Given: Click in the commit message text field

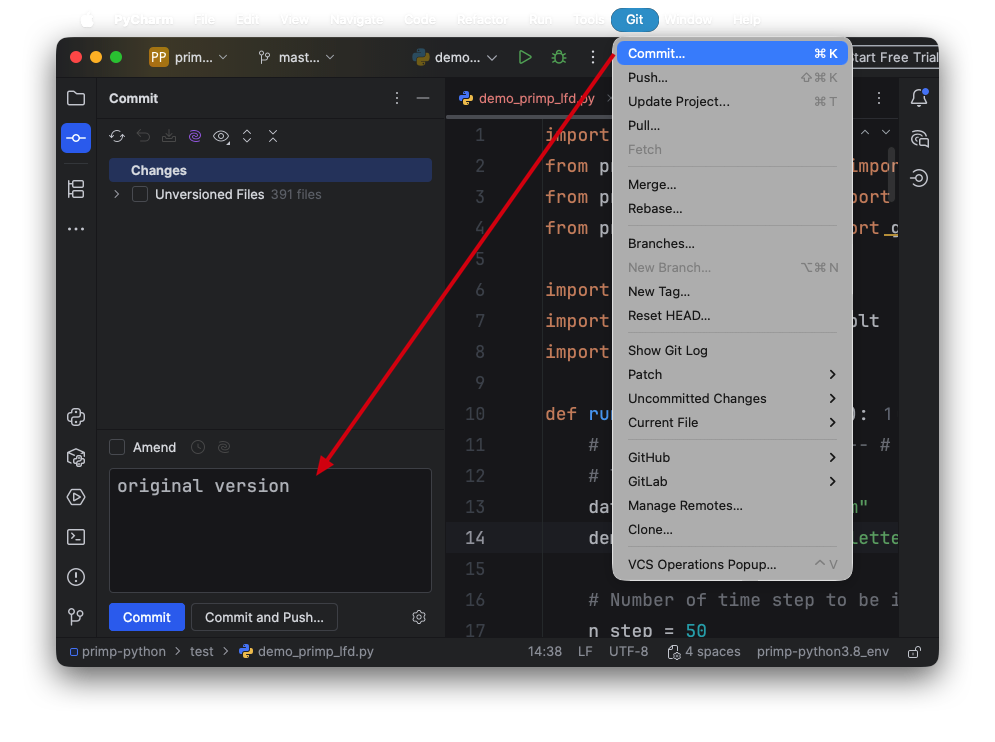Looking at the screenshot, I should point(270,540).
